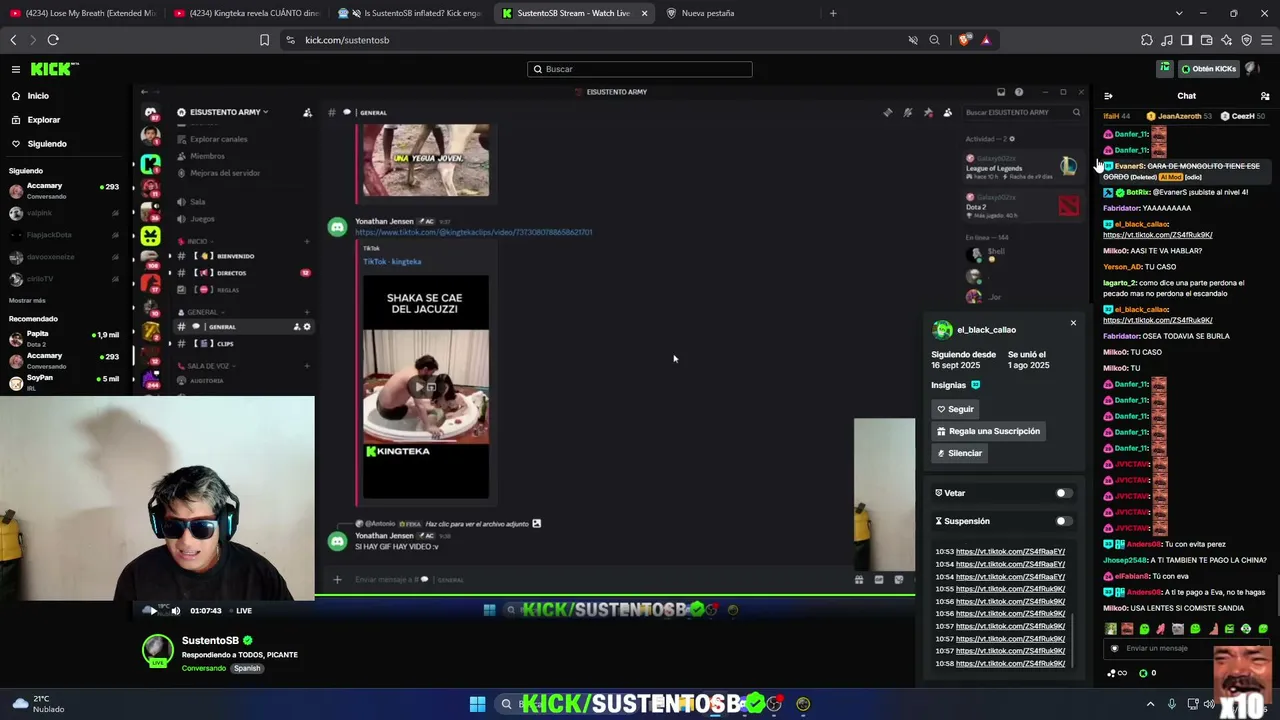The height and width of the screenshot is (720, 1280).
Task: Add a channel to SALA DE VOZ category
Action: pyautogui.click(x=307, y=366)
